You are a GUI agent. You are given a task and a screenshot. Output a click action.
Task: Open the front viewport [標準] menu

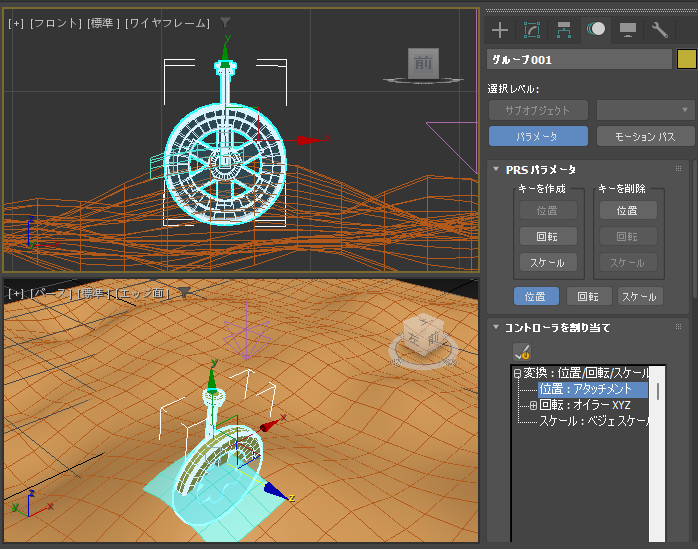[x=103, y=23]
